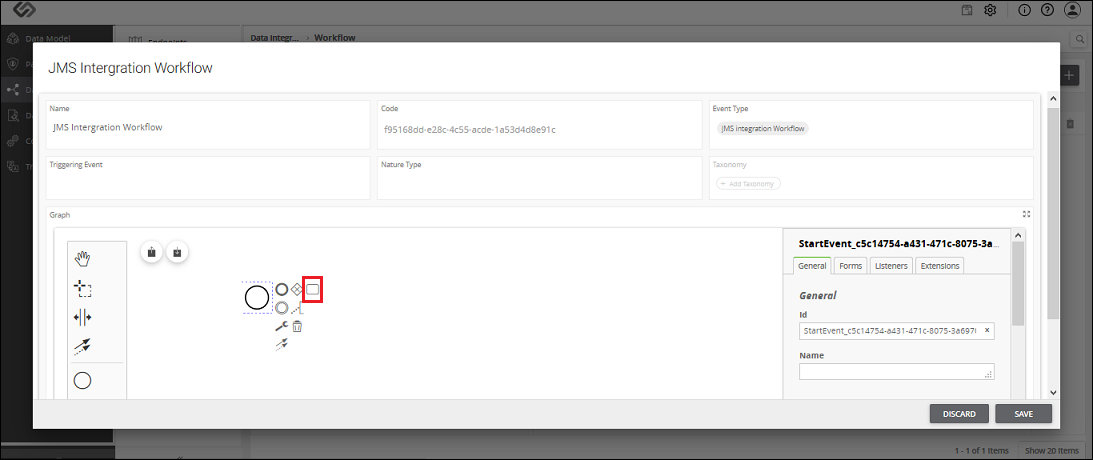Append a gateway from the context pad
This screenshot has width=1093, height=460.
coord(297,289)
